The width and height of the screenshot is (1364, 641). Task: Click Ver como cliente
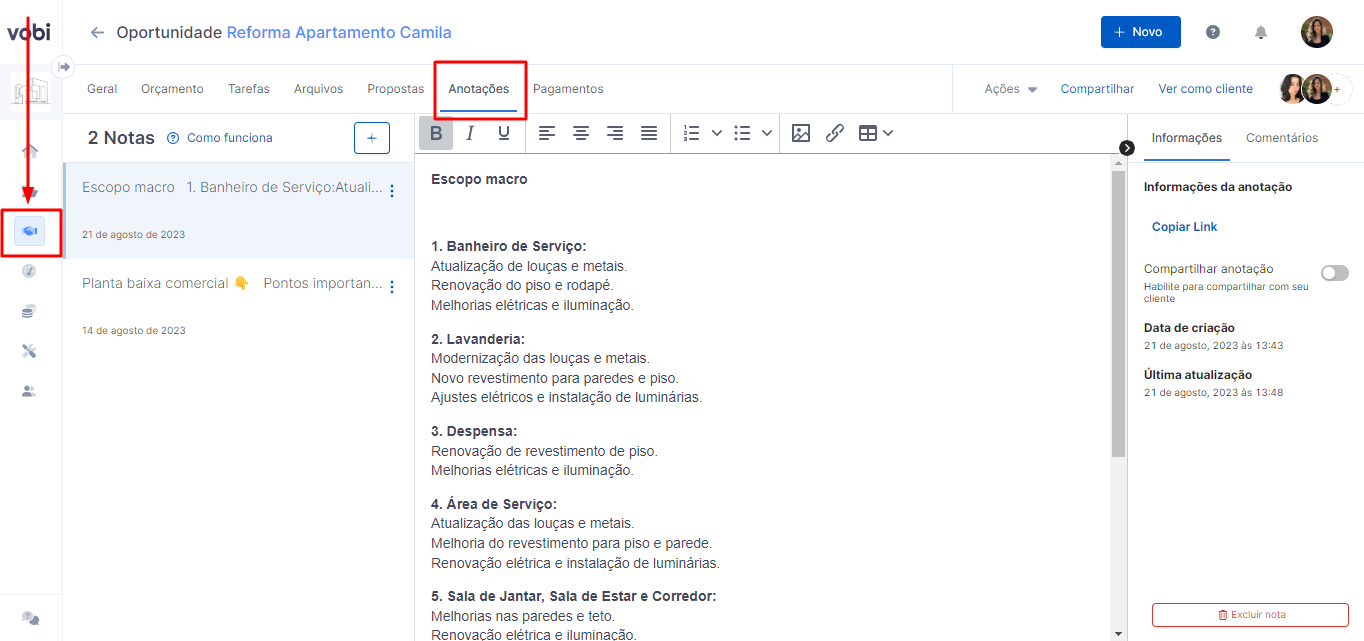(1205, 89)
